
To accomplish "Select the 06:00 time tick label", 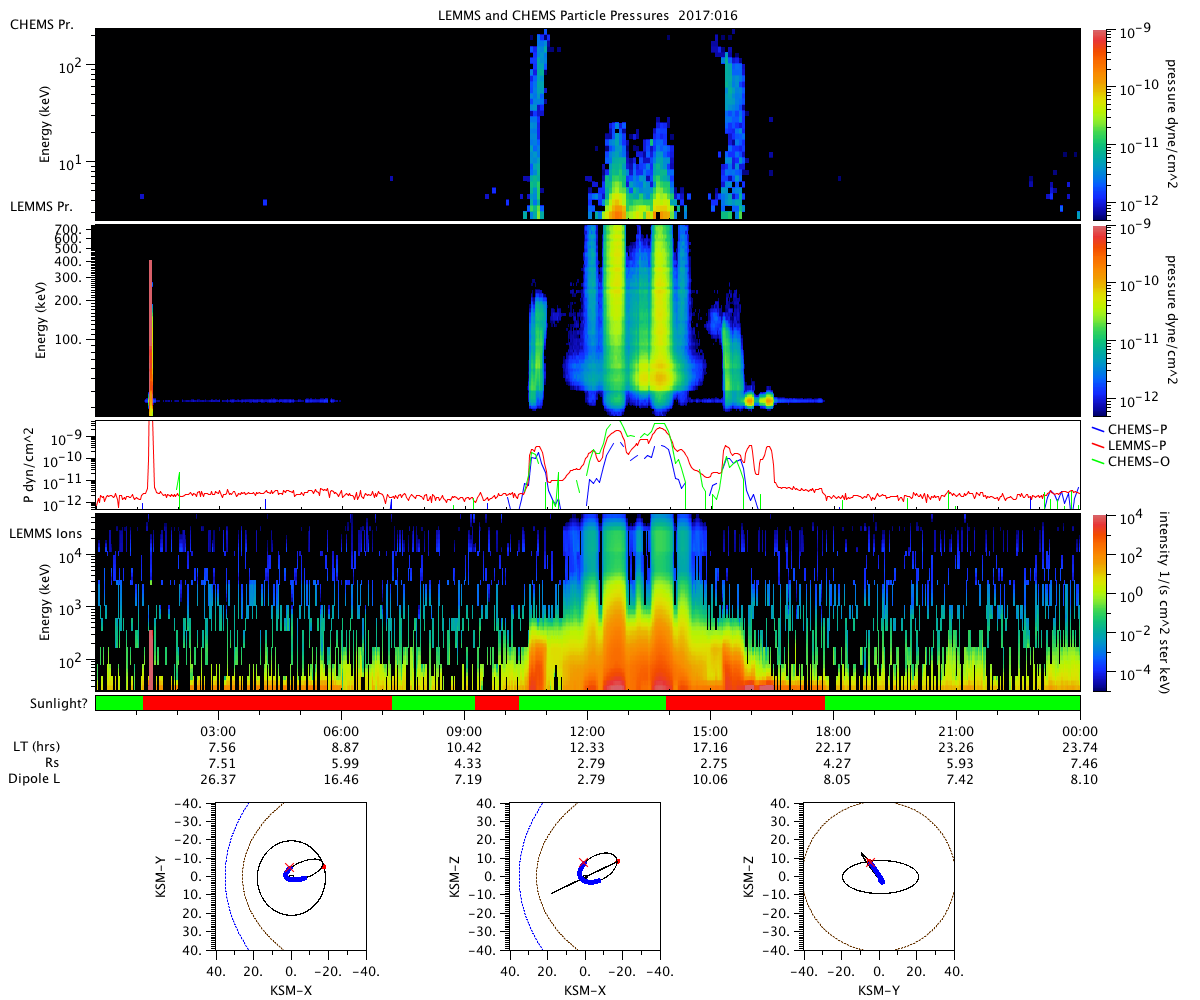I will tap(342, 731).
